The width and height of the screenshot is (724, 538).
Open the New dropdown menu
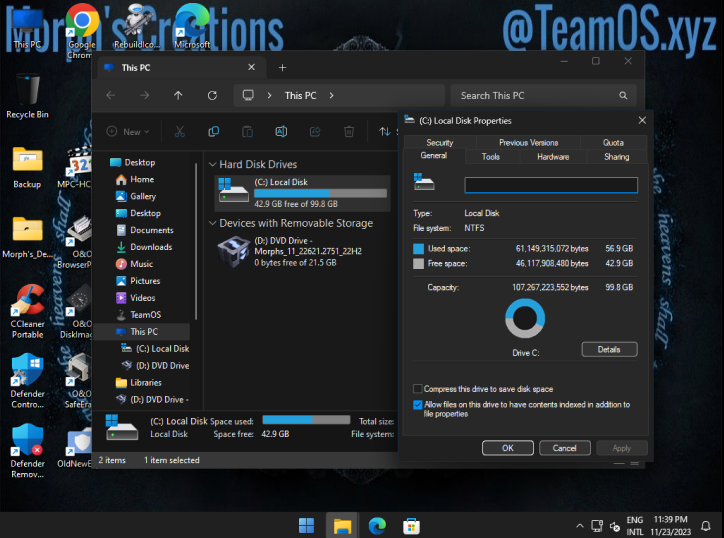(x=128, y=132)
